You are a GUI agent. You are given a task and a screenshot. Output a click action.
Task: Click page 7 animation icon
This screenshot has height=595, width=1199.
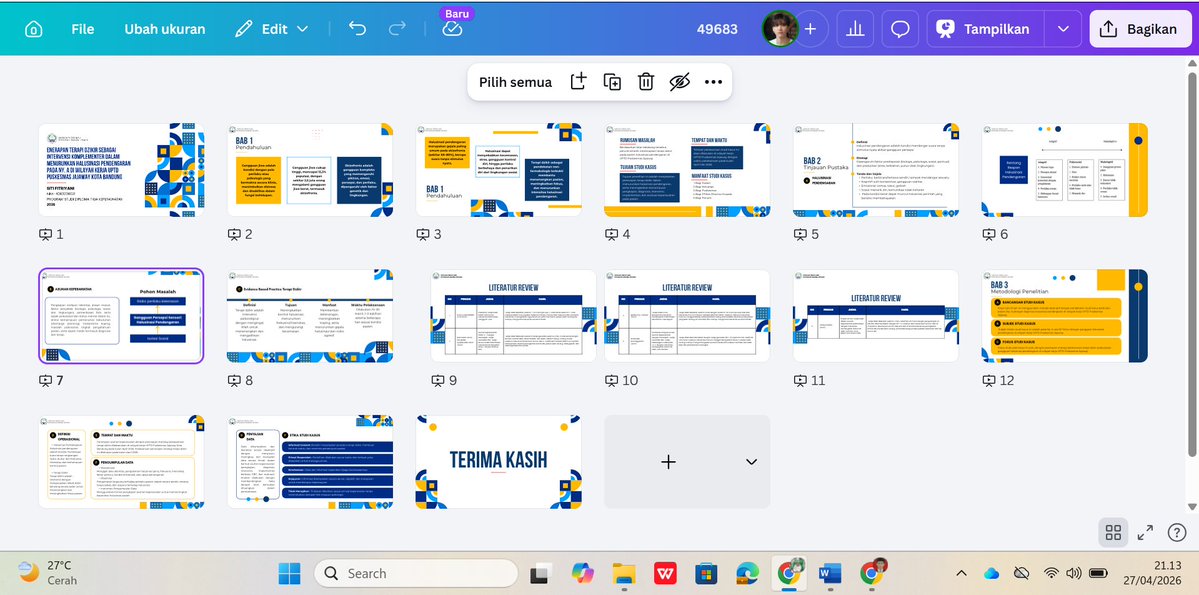pos(46,380)
